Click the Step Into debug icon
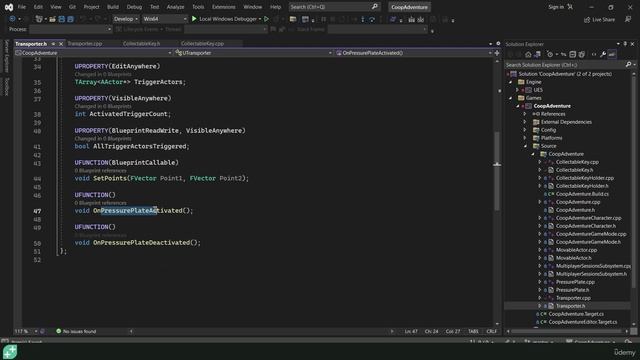 tap(362, 19)
